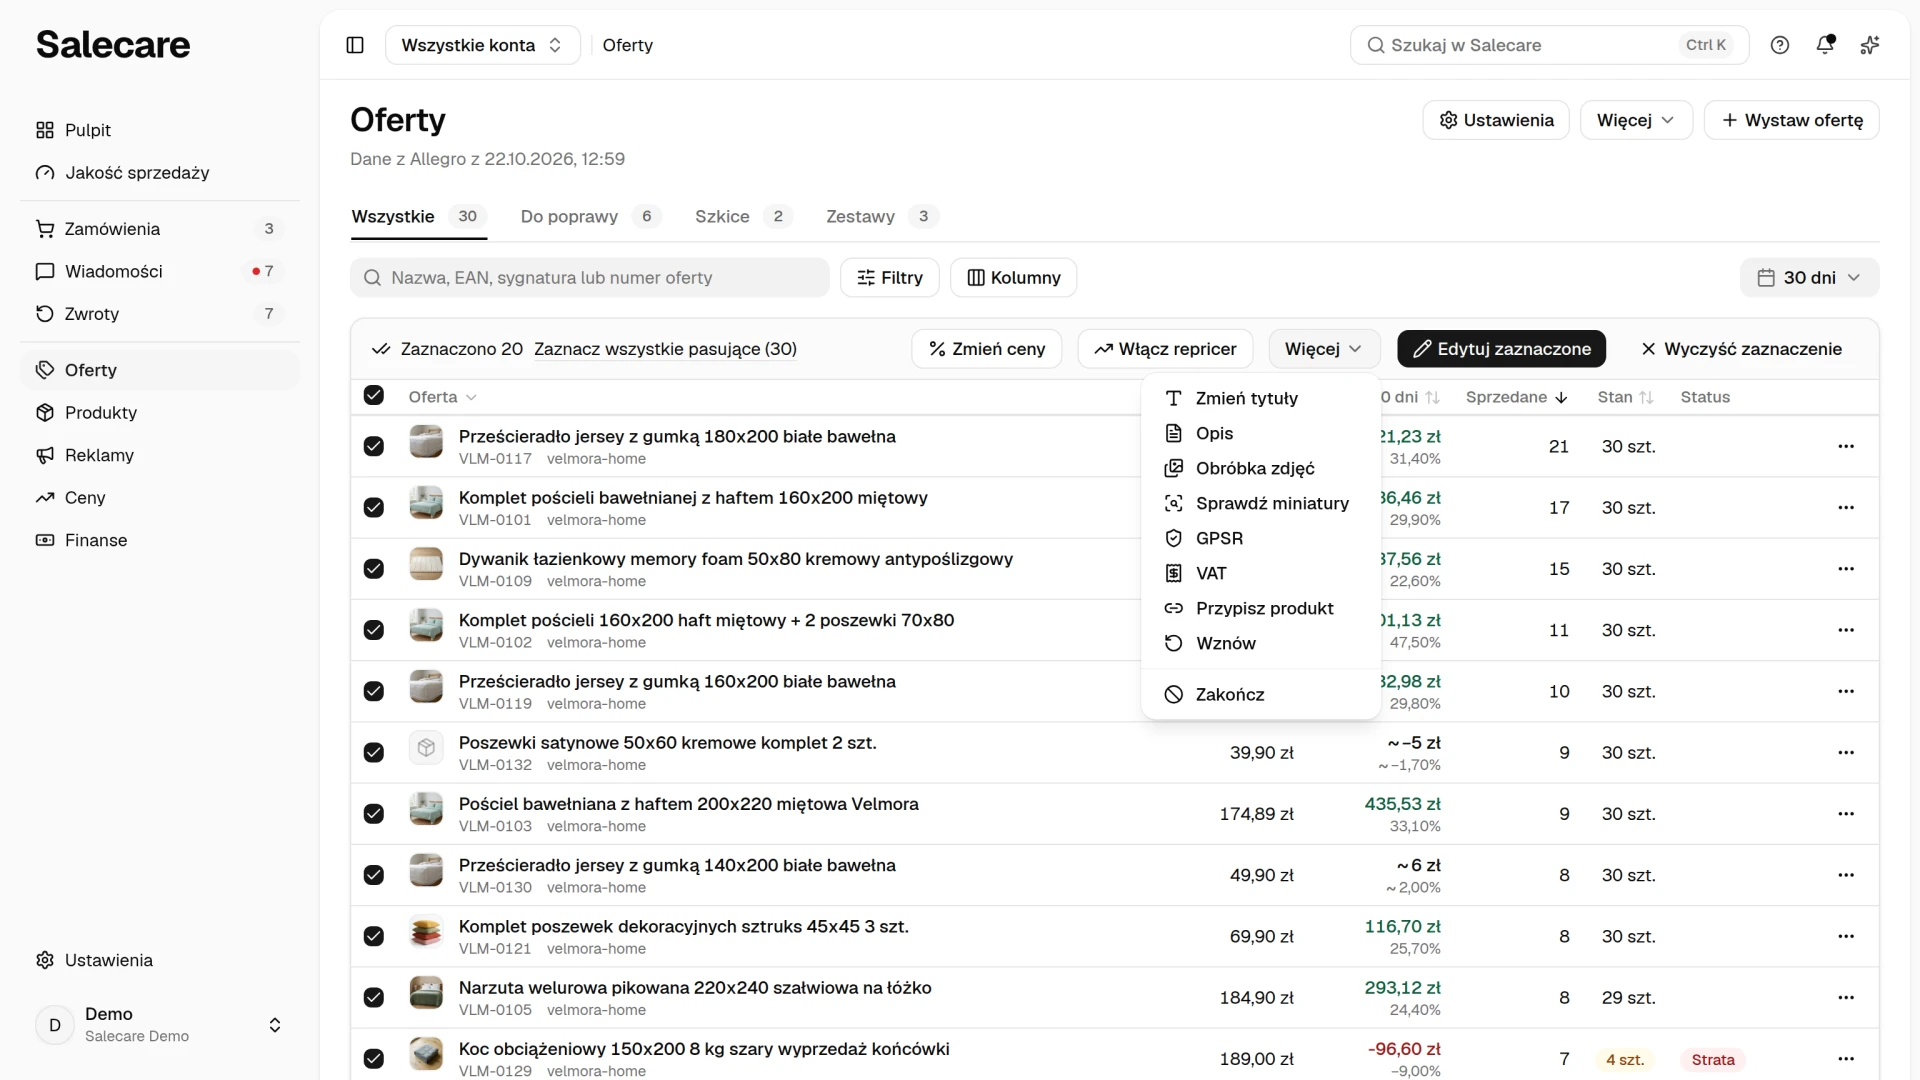Select Obróbka zdjęć menu entry
This screenshot has height=1080, width=1920.
coord(1260,468)
